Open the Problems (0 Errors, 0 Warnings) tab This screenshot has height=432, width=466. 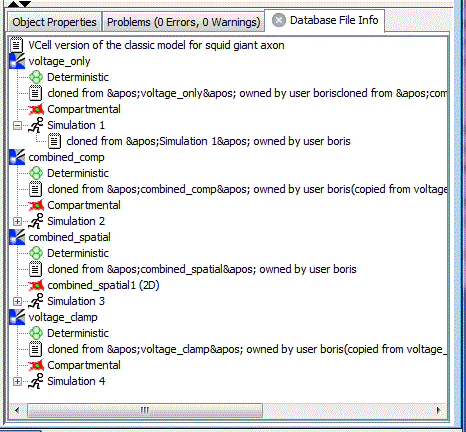click(183, 22)
